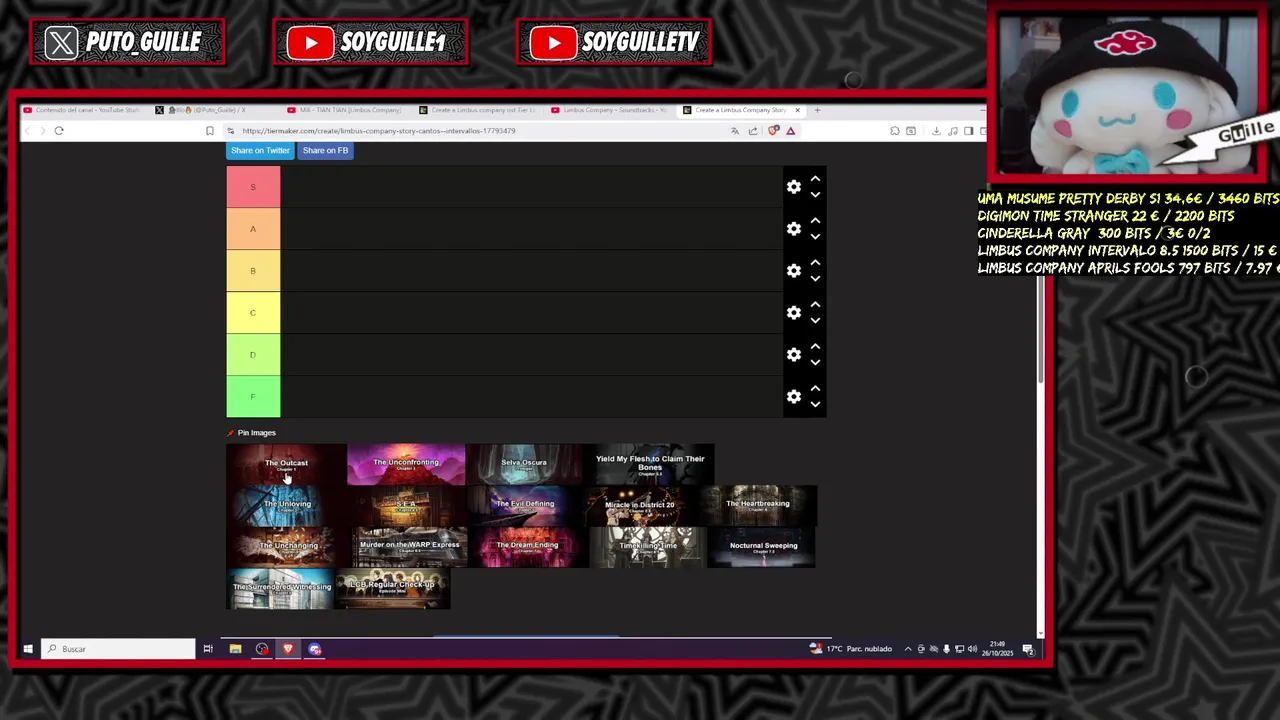This screenshot has width=1280, height=720.
Task: Open Brave Rewards triangle icon
Action: pos(790,131)
